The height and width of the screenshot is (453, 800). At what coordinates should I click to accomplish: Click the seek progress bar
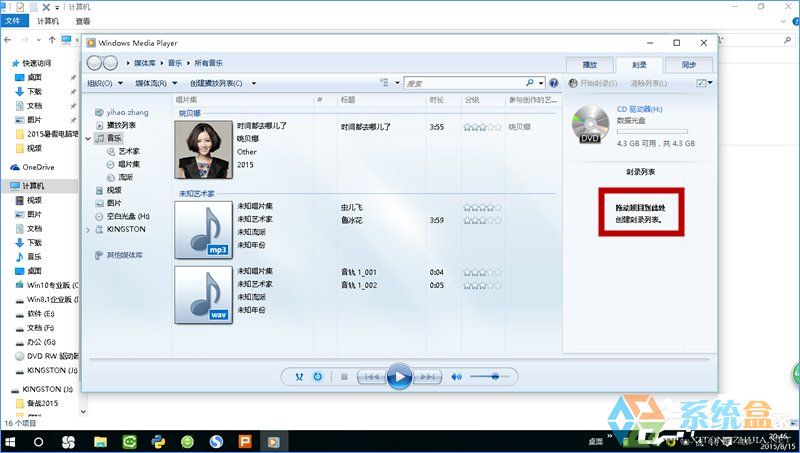(x=399, y=359)
